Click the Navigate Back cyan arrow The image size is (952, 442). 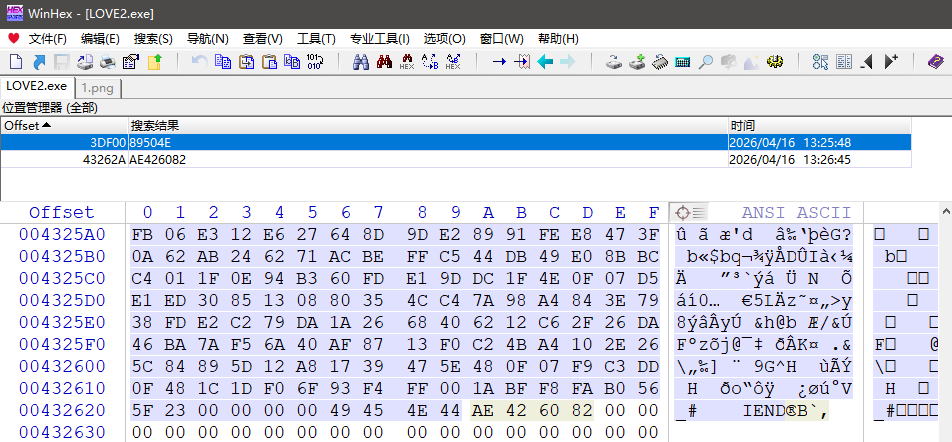point(545,62)
